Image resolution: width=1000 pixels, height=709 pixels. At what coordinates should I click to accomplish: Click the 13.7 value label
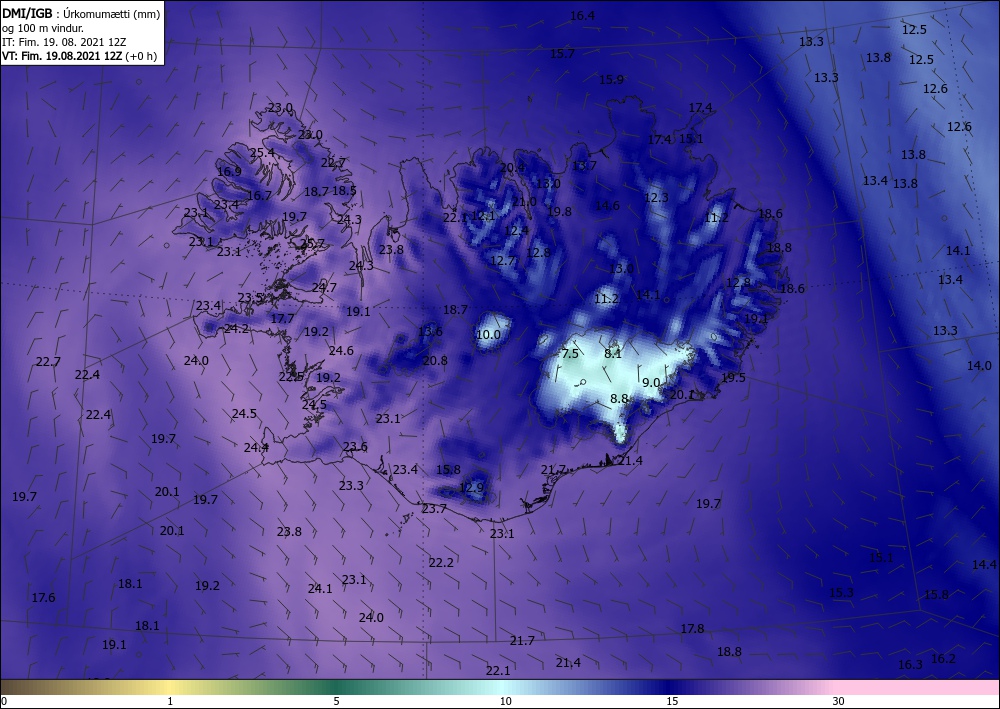(584, 166)
